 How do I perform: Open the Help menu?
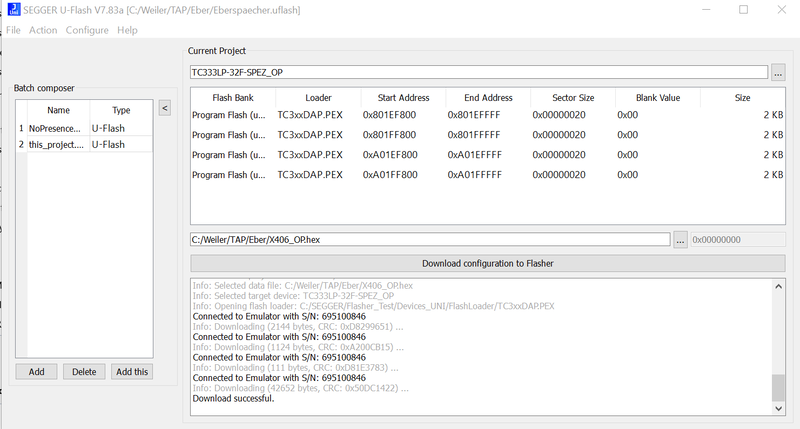[x=127, y=30]
